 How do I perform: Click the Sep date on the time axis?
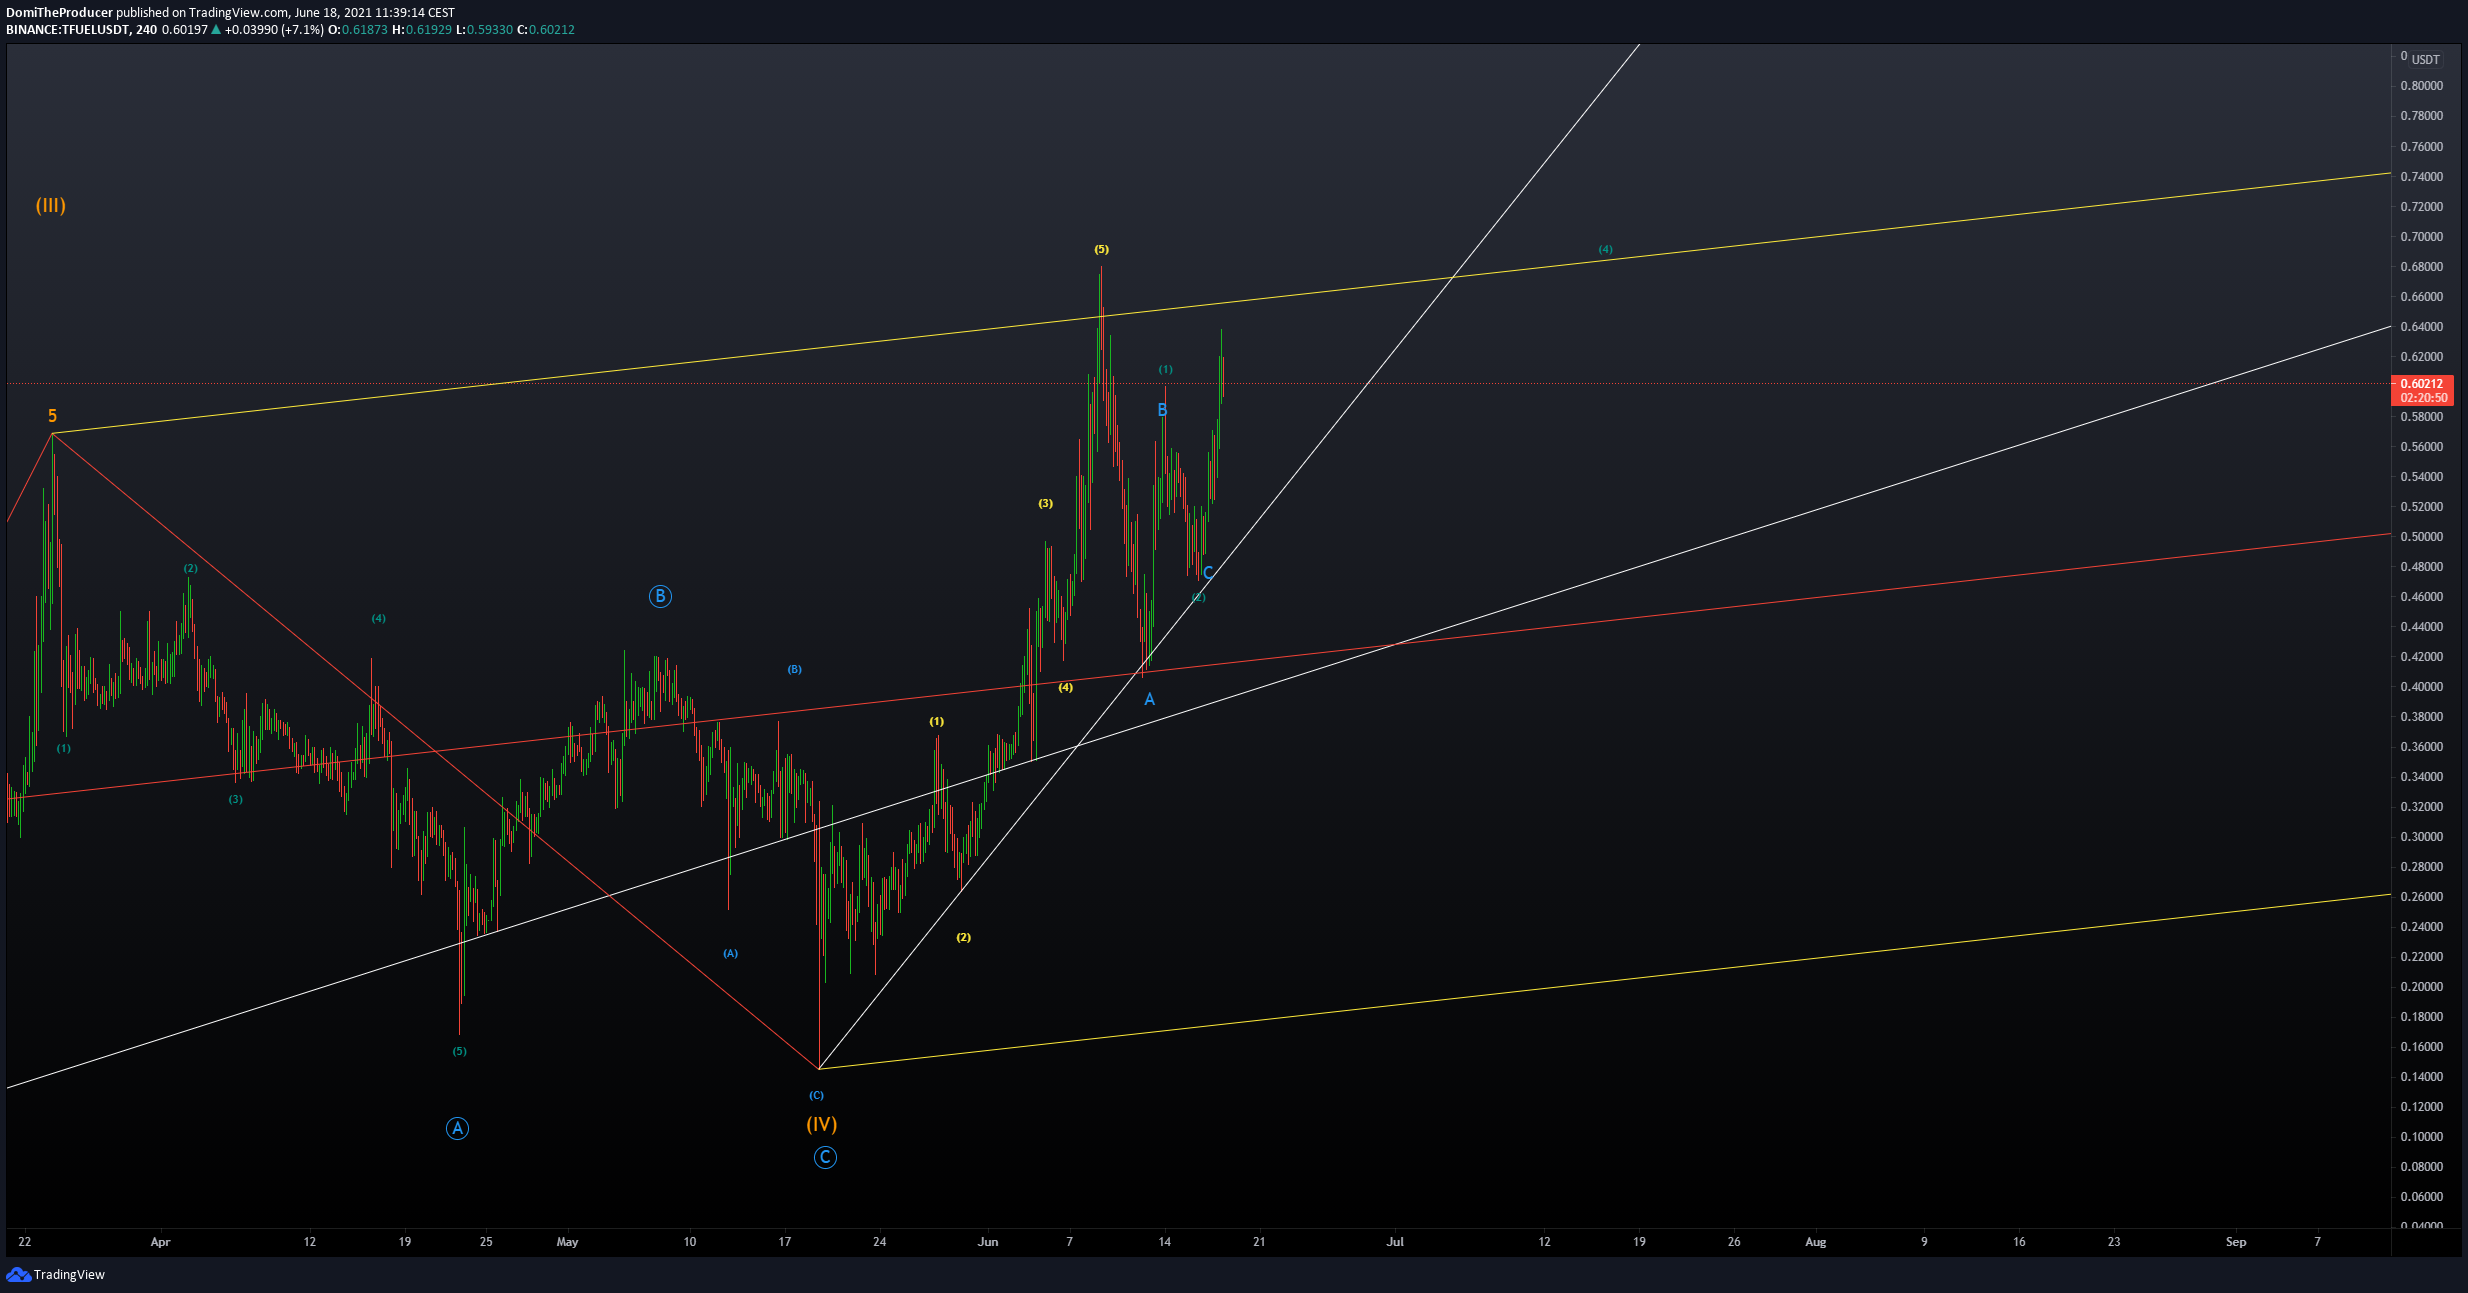pyautogui.click(x=2236, y=1242)
